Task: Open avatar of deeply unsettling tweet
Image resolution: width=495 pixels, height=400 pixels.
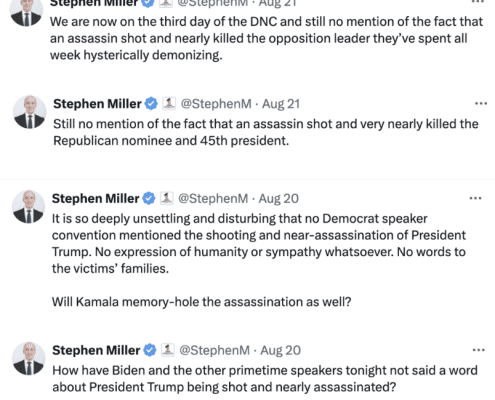Action: pyautogui.click(x=29, y=207)
